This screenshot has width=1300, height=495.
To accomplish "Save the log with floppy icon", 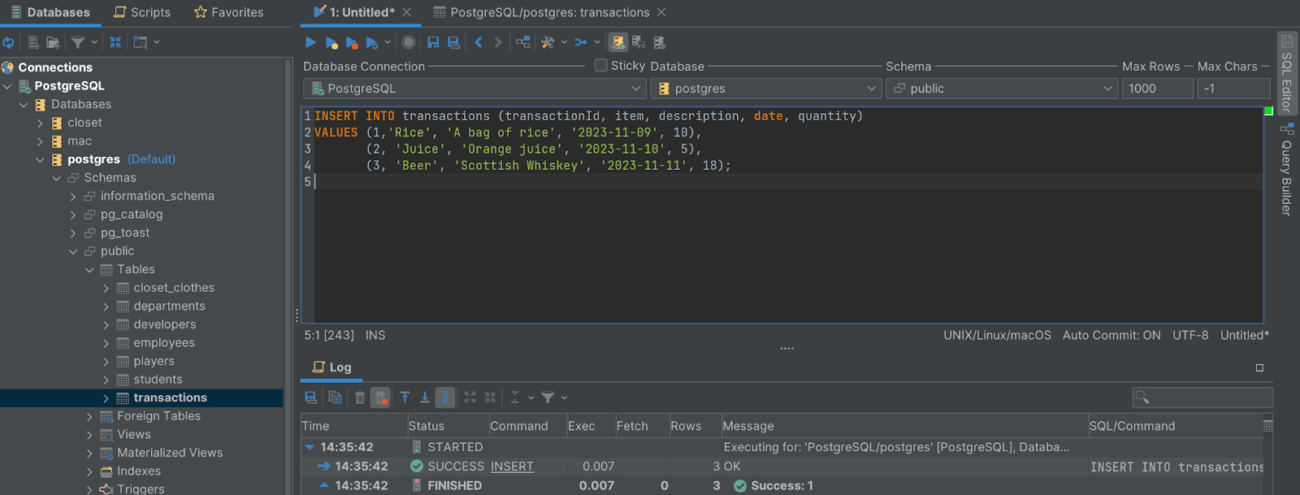I will [311, 397].
